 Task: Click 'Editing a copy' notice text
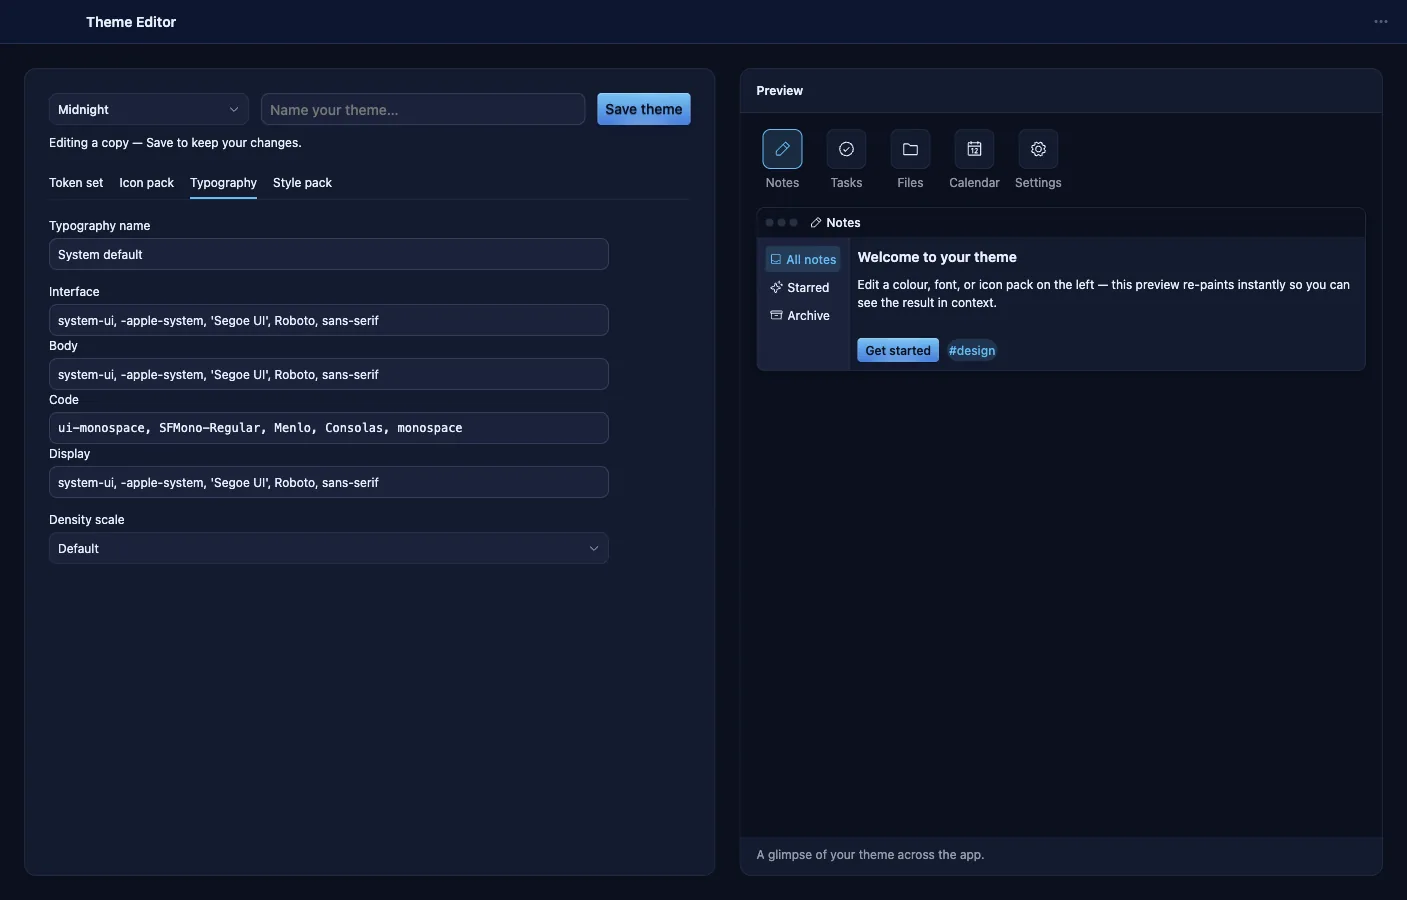pyautogui.click(x=175, y=143)
